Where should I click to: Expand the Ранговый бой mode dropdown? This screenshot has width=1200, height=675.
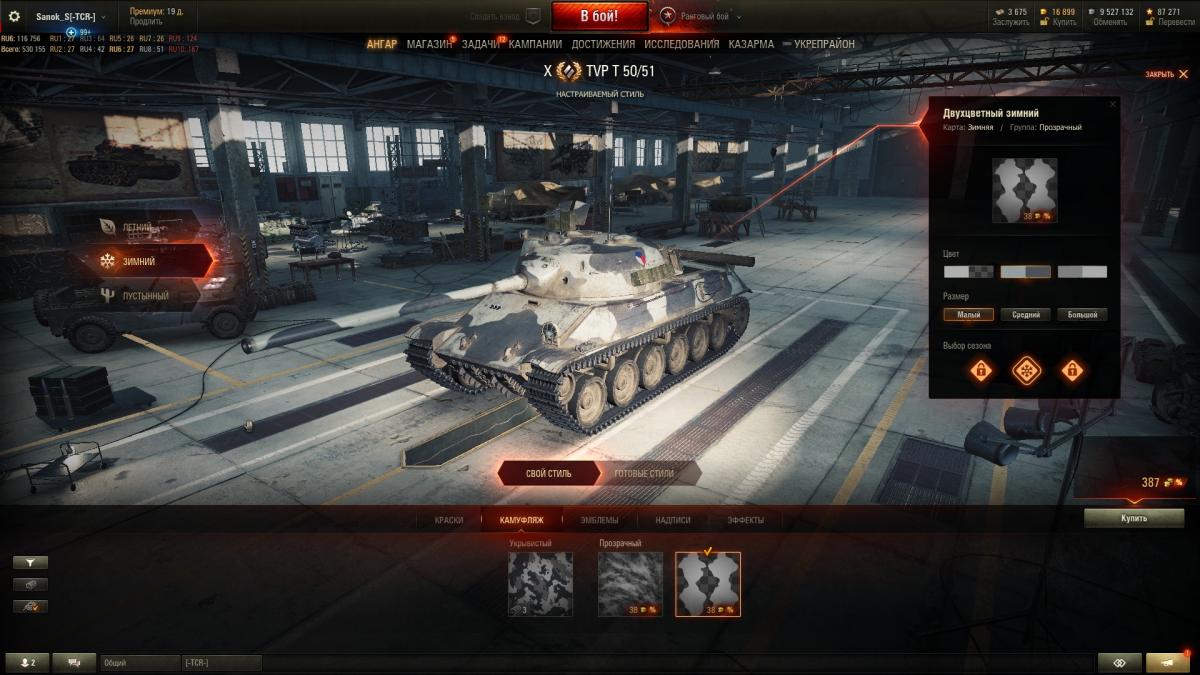[739, 17]
